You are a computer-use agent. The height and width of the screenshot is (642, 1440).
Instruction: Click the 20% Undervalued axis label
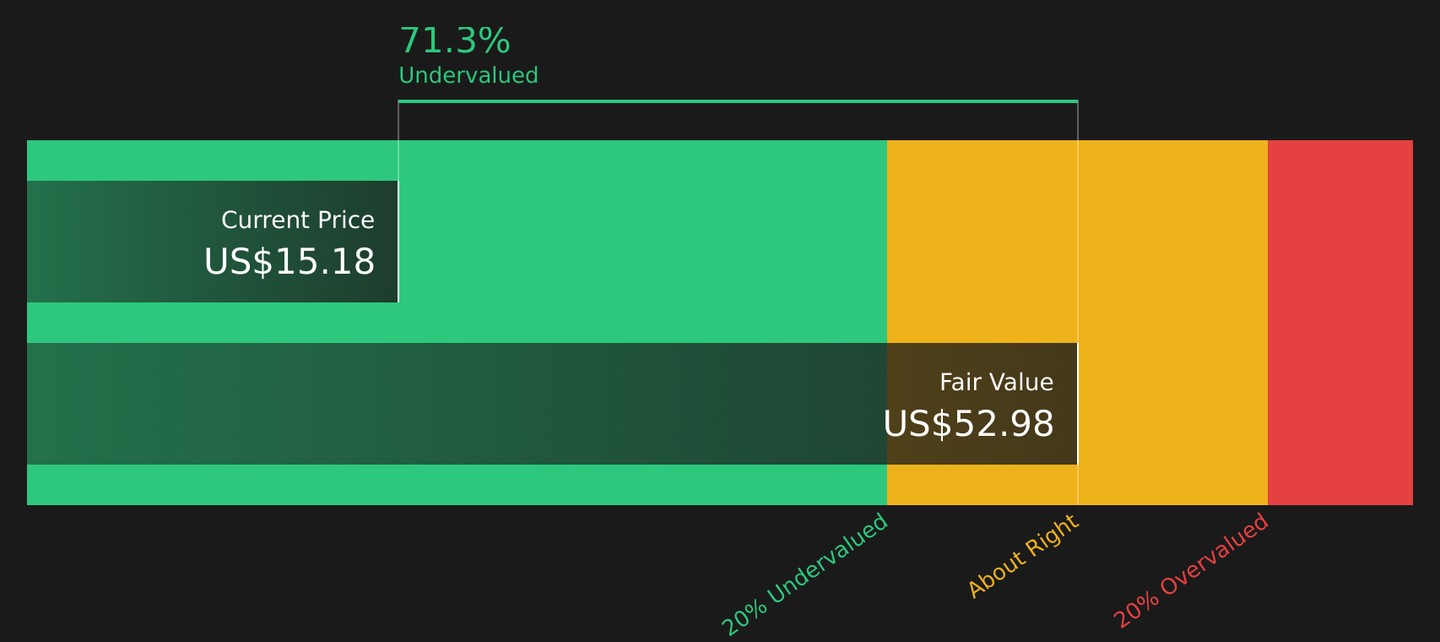click(x=805, y=574)
